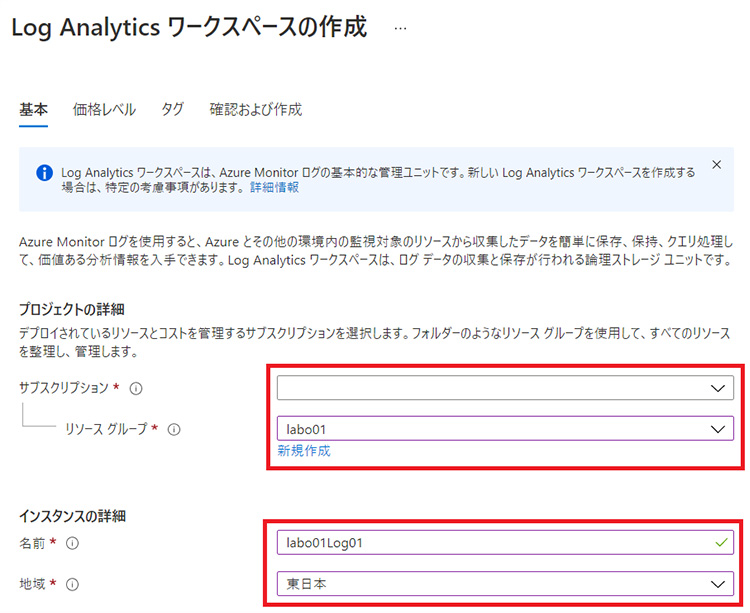Viewport: 750px width, 613px height.
Task: Click info icon next to サブスクリプション
Action: [x=136, y=388]
